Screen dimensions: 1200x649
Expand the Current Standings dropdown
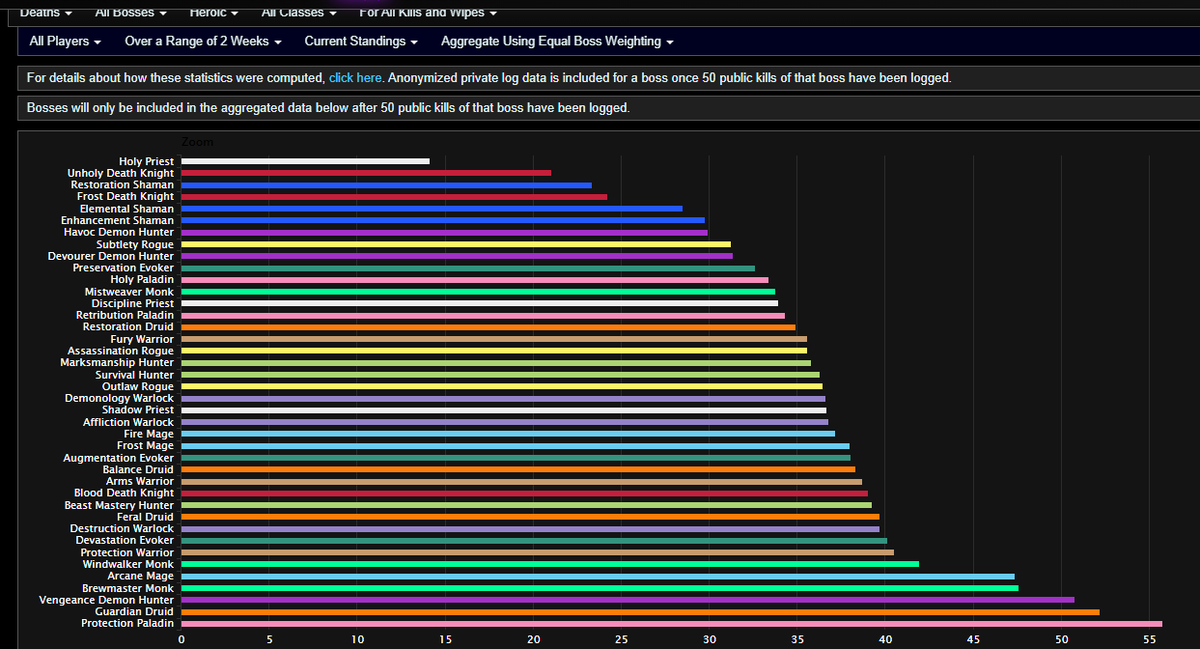(360, 41)
